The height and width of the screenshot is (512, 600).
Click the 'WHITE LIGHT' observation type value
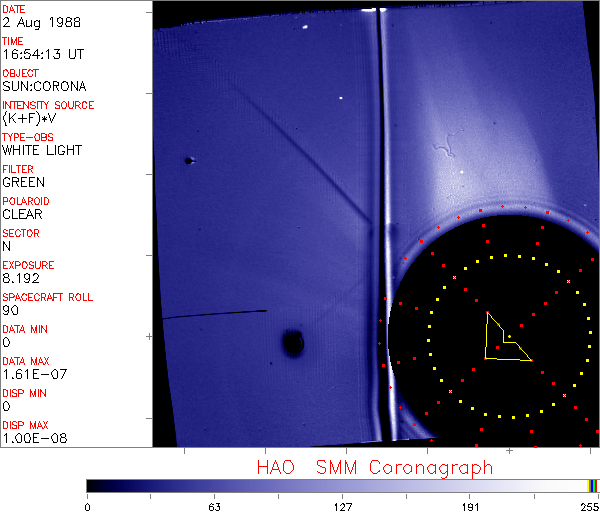[42, 150]
